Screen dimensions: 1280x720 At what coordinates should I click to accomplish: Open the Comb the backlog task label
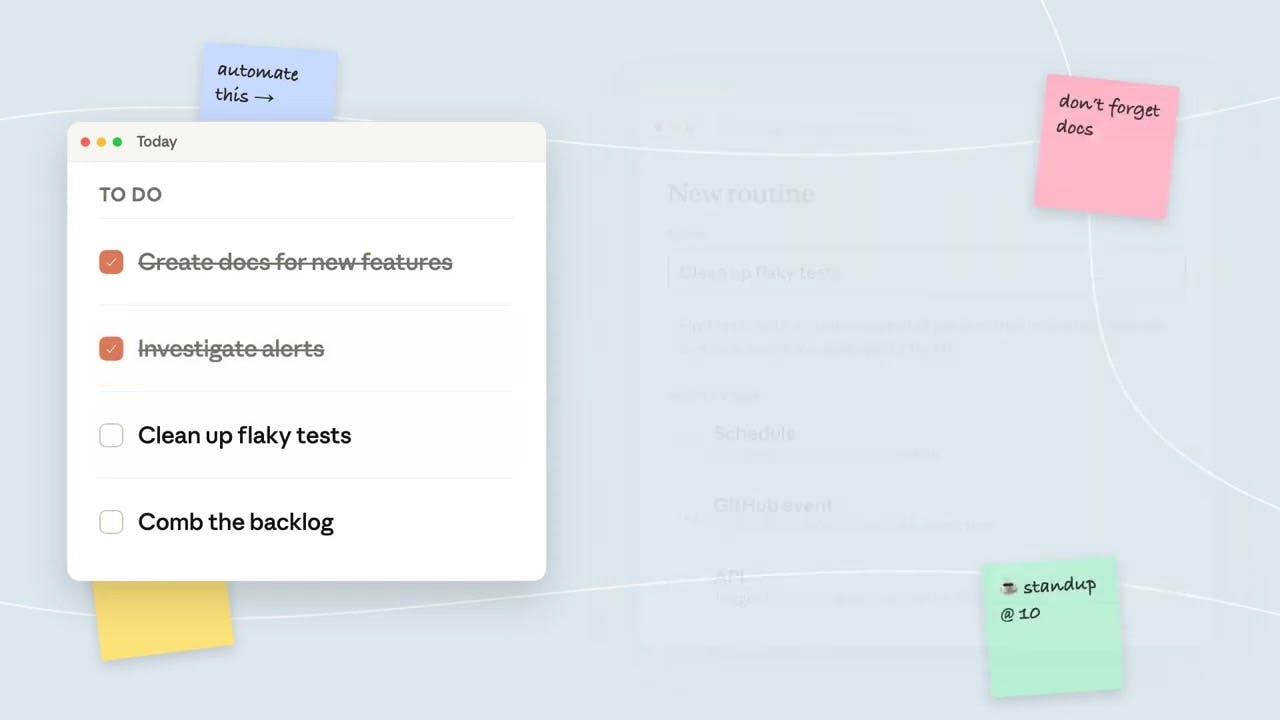pyautogui.click(x=236, y=522)
